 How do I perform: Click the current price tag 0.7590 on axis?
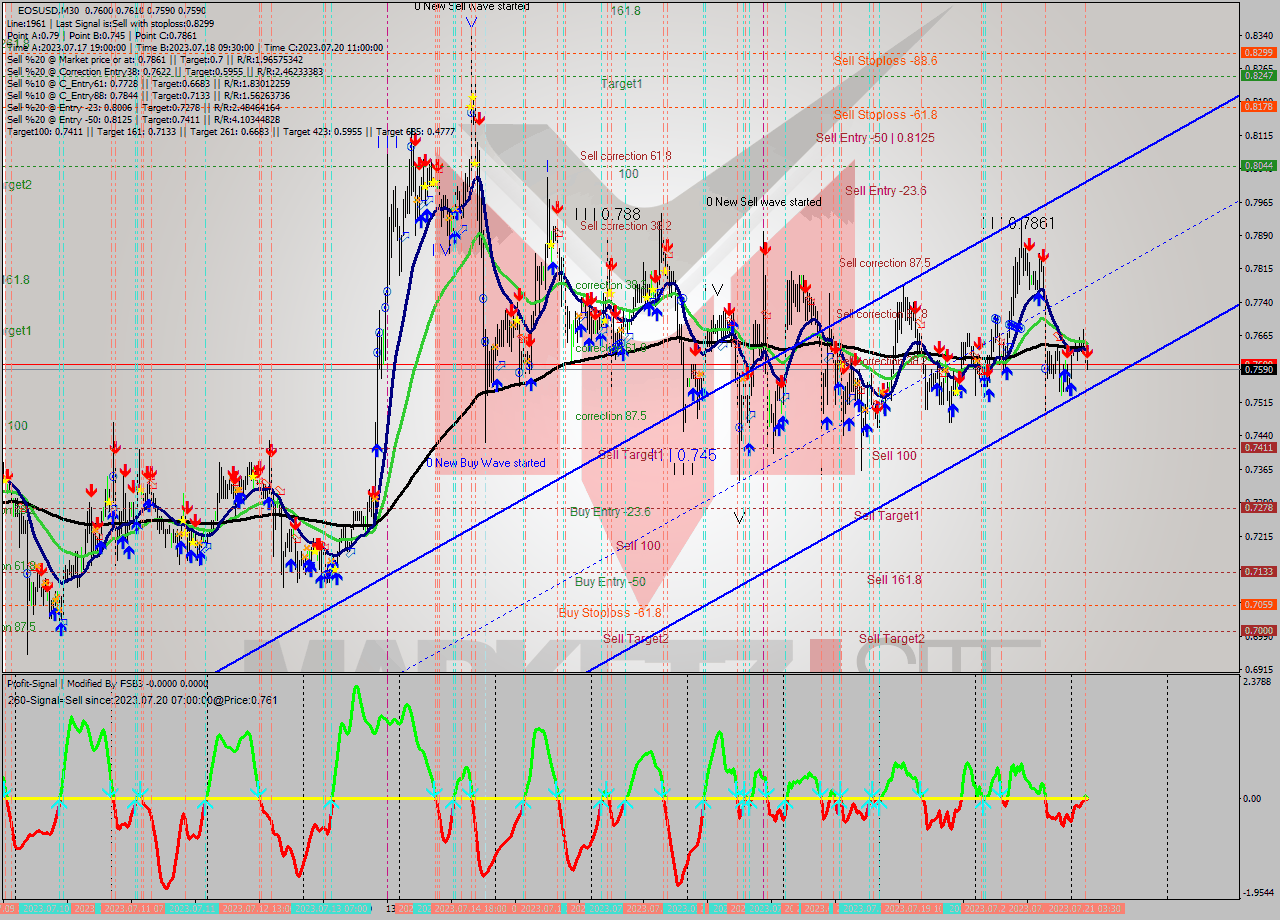tap(1257, 369)
